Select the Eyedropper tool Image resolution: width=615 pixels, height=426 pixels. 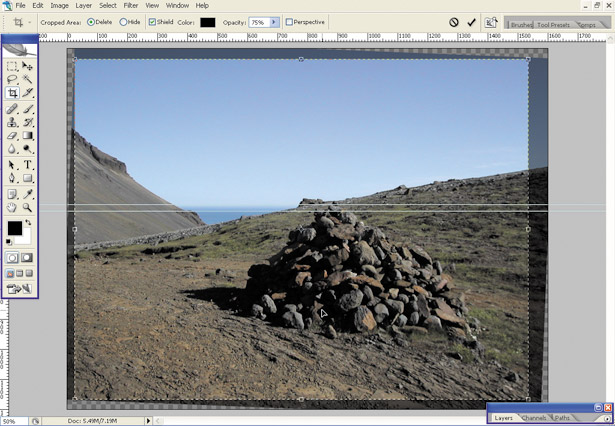(x=27, y=194)
